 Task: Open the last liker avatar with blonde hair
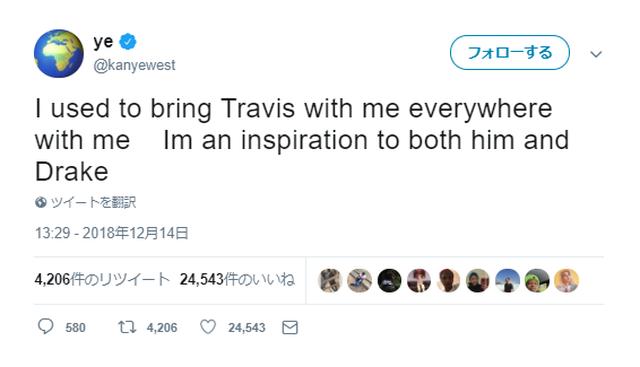pyautogui.click(x=566, y=280)
